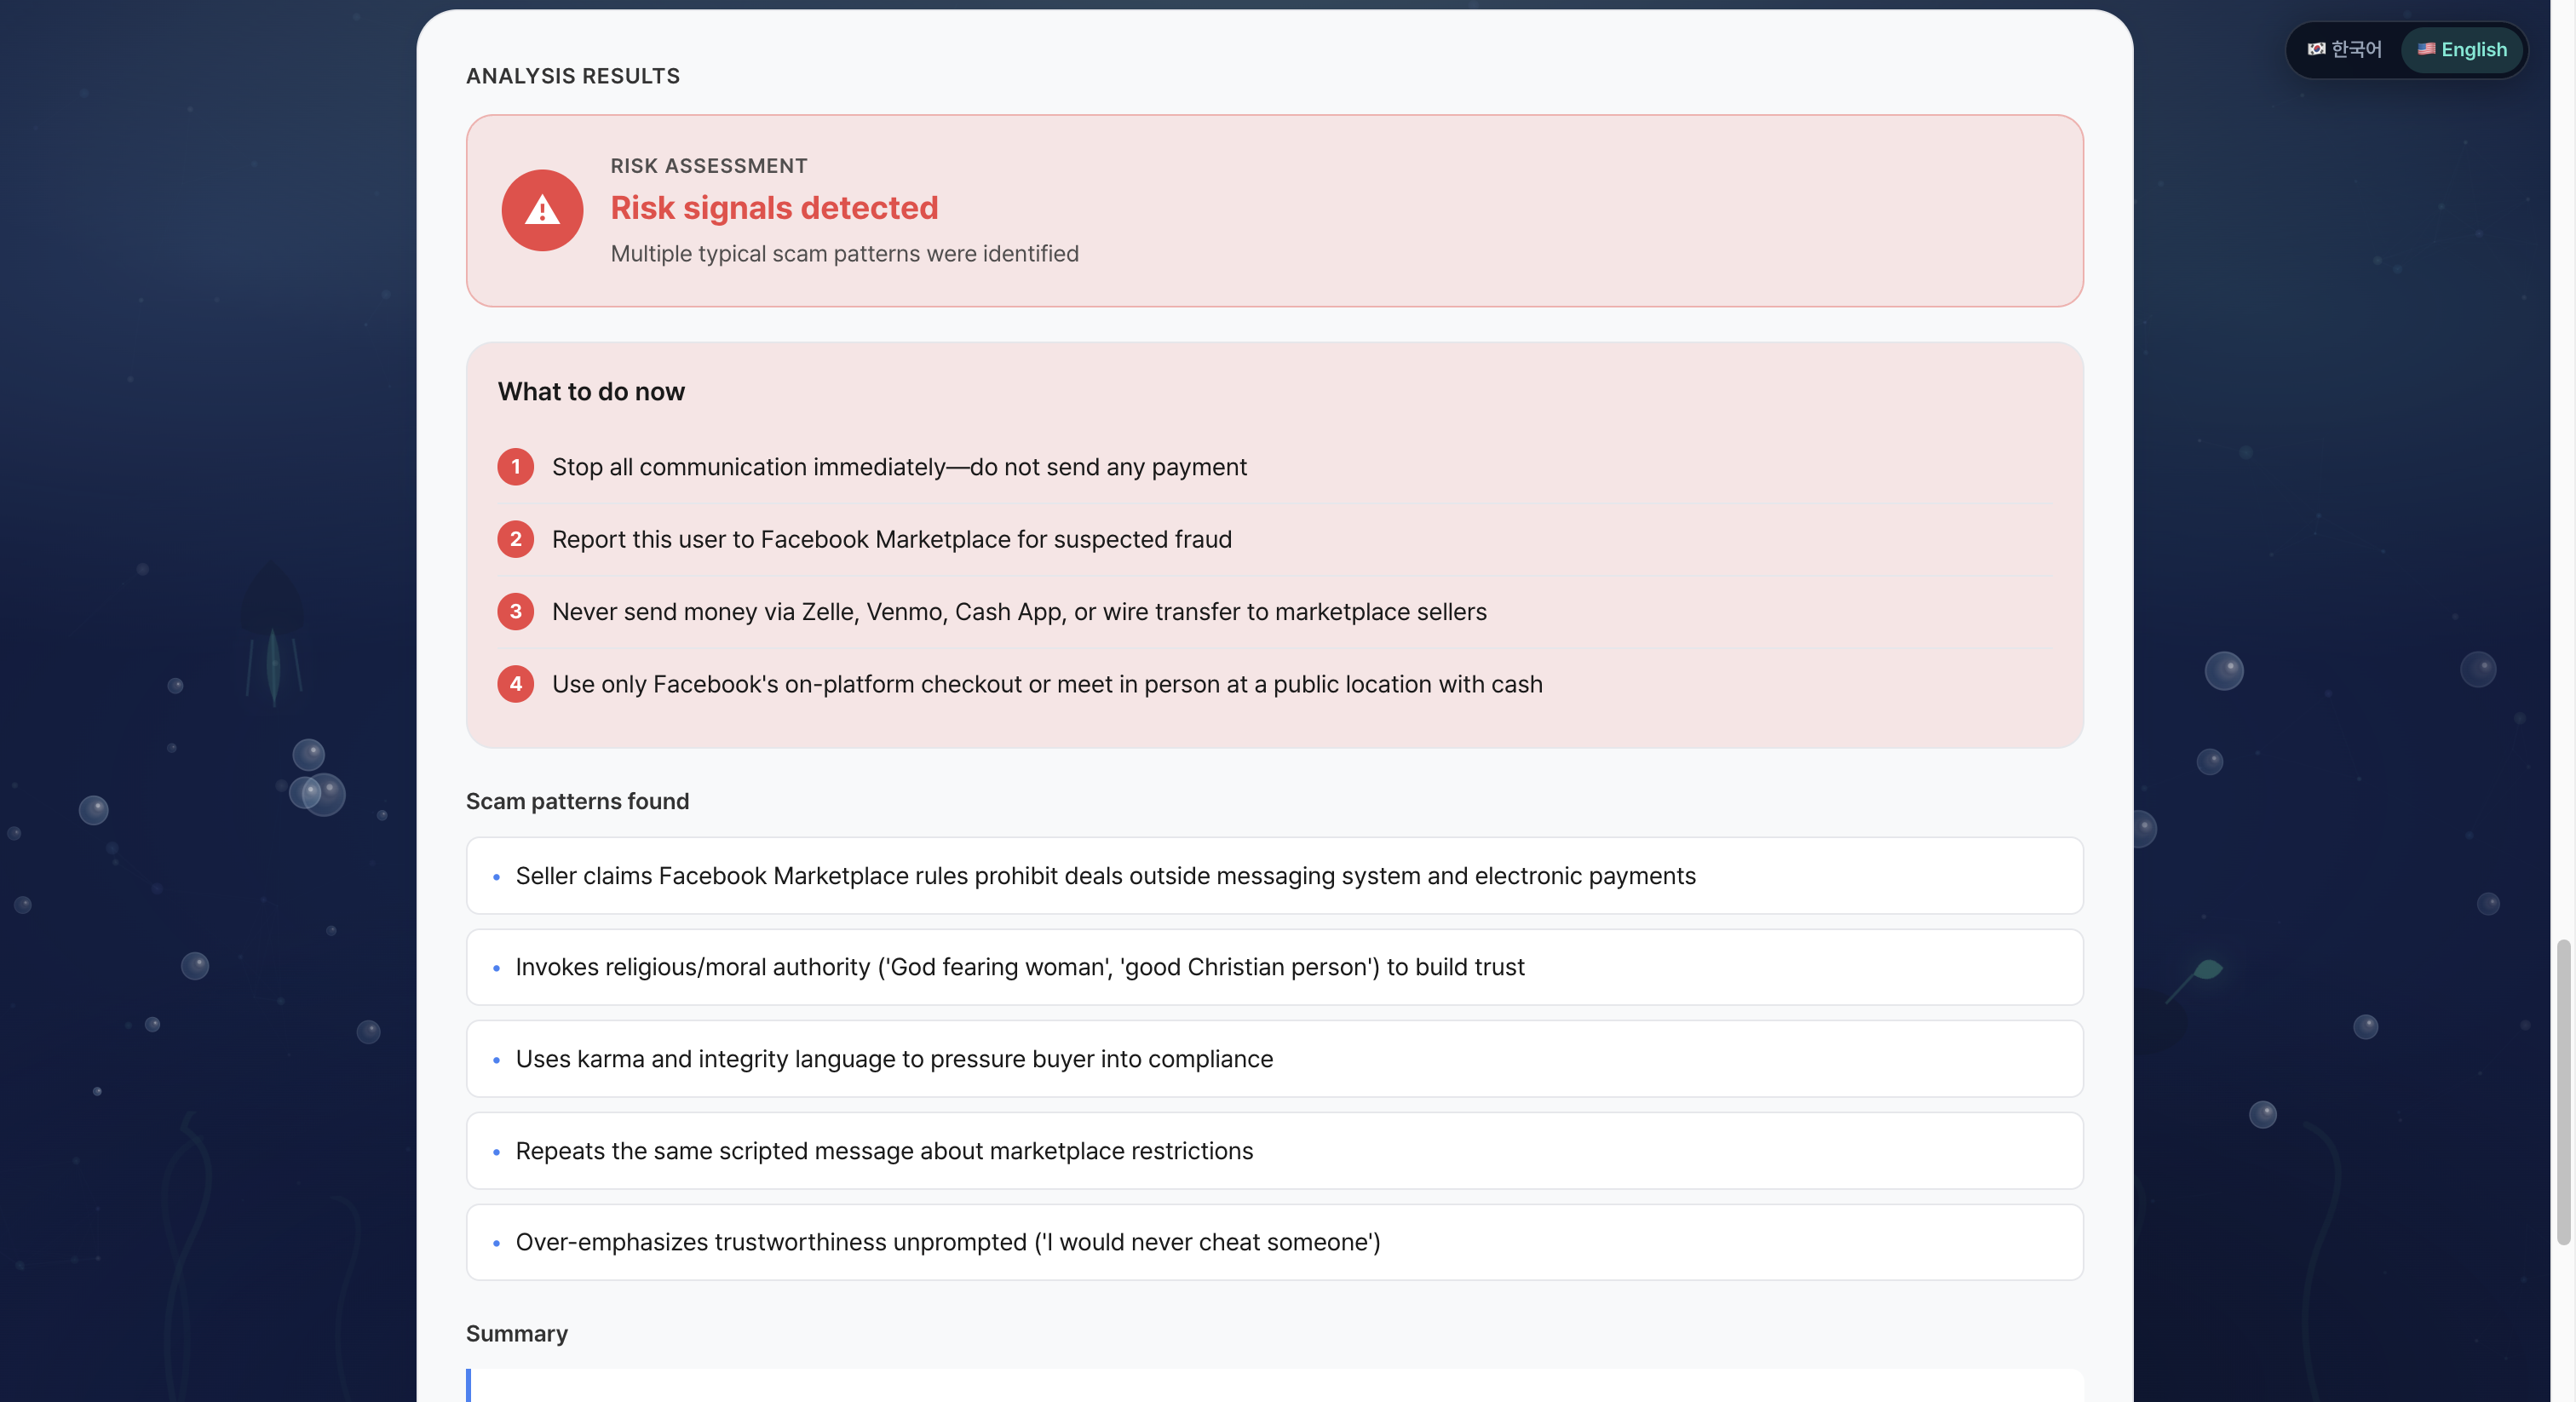Click the US flag icon
Image resolution: width=2576 pixels, height=1402 pixels.
click(2426, 49)
